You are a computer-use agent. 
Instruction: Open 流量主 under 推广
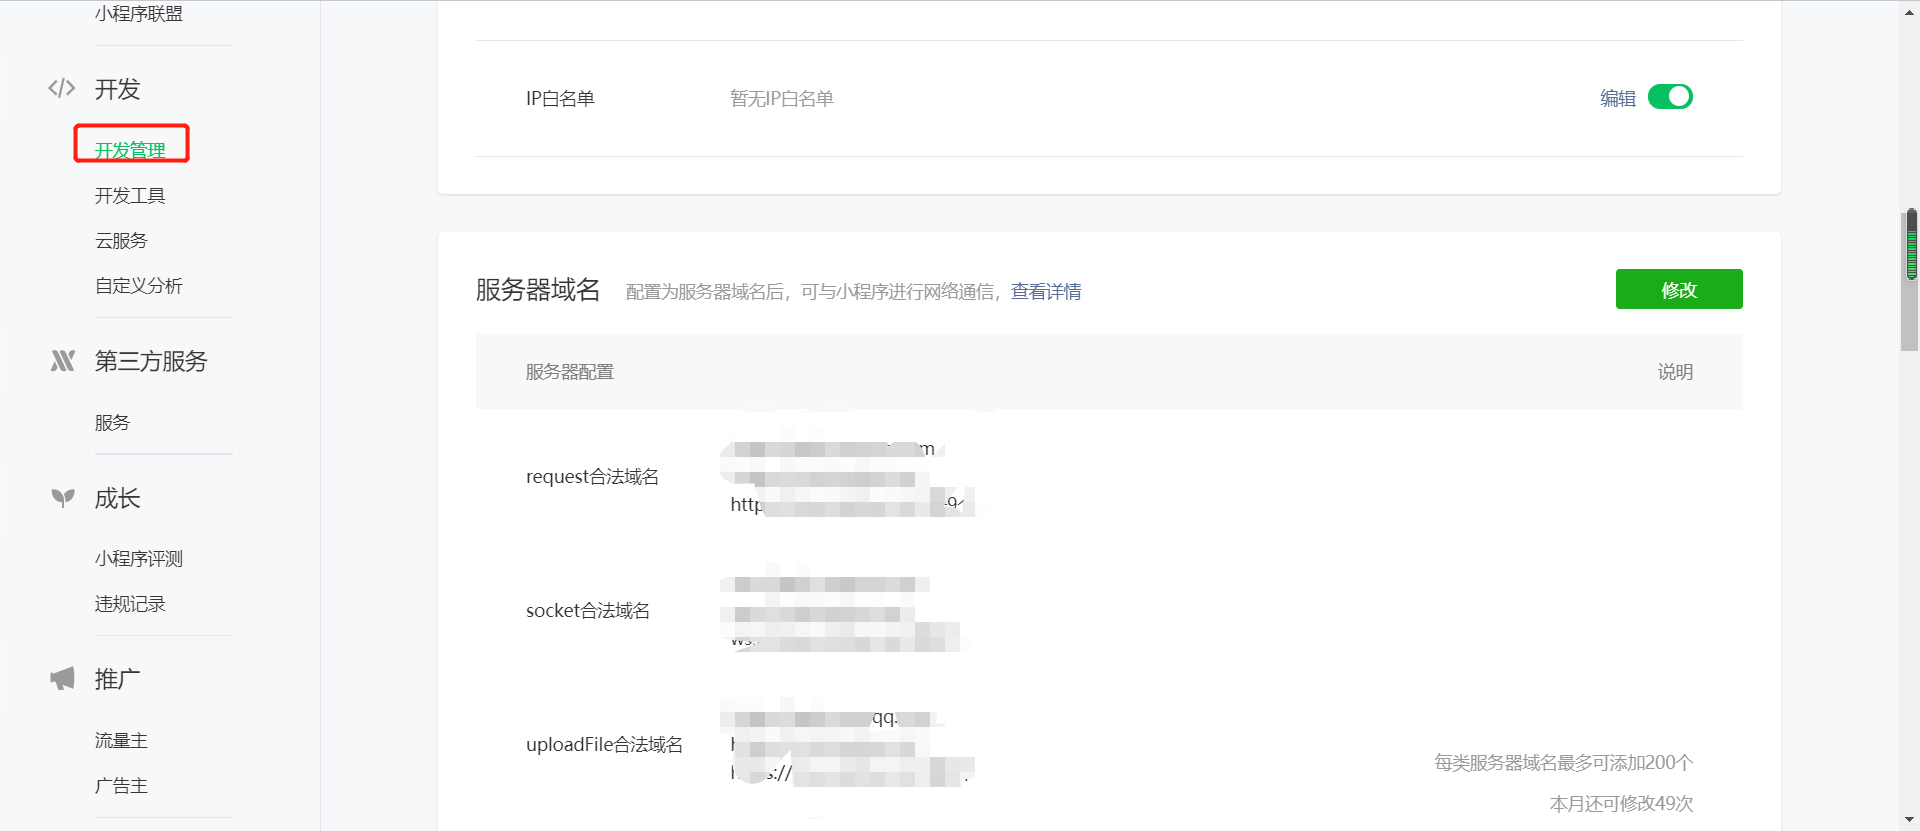(121, 741)
